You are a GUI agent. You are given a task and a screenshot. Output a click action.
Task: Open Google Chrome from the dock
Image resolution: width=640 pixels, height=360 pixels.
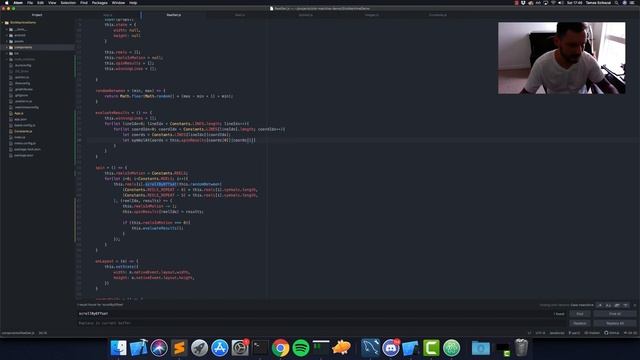click(x=280, y=348)
